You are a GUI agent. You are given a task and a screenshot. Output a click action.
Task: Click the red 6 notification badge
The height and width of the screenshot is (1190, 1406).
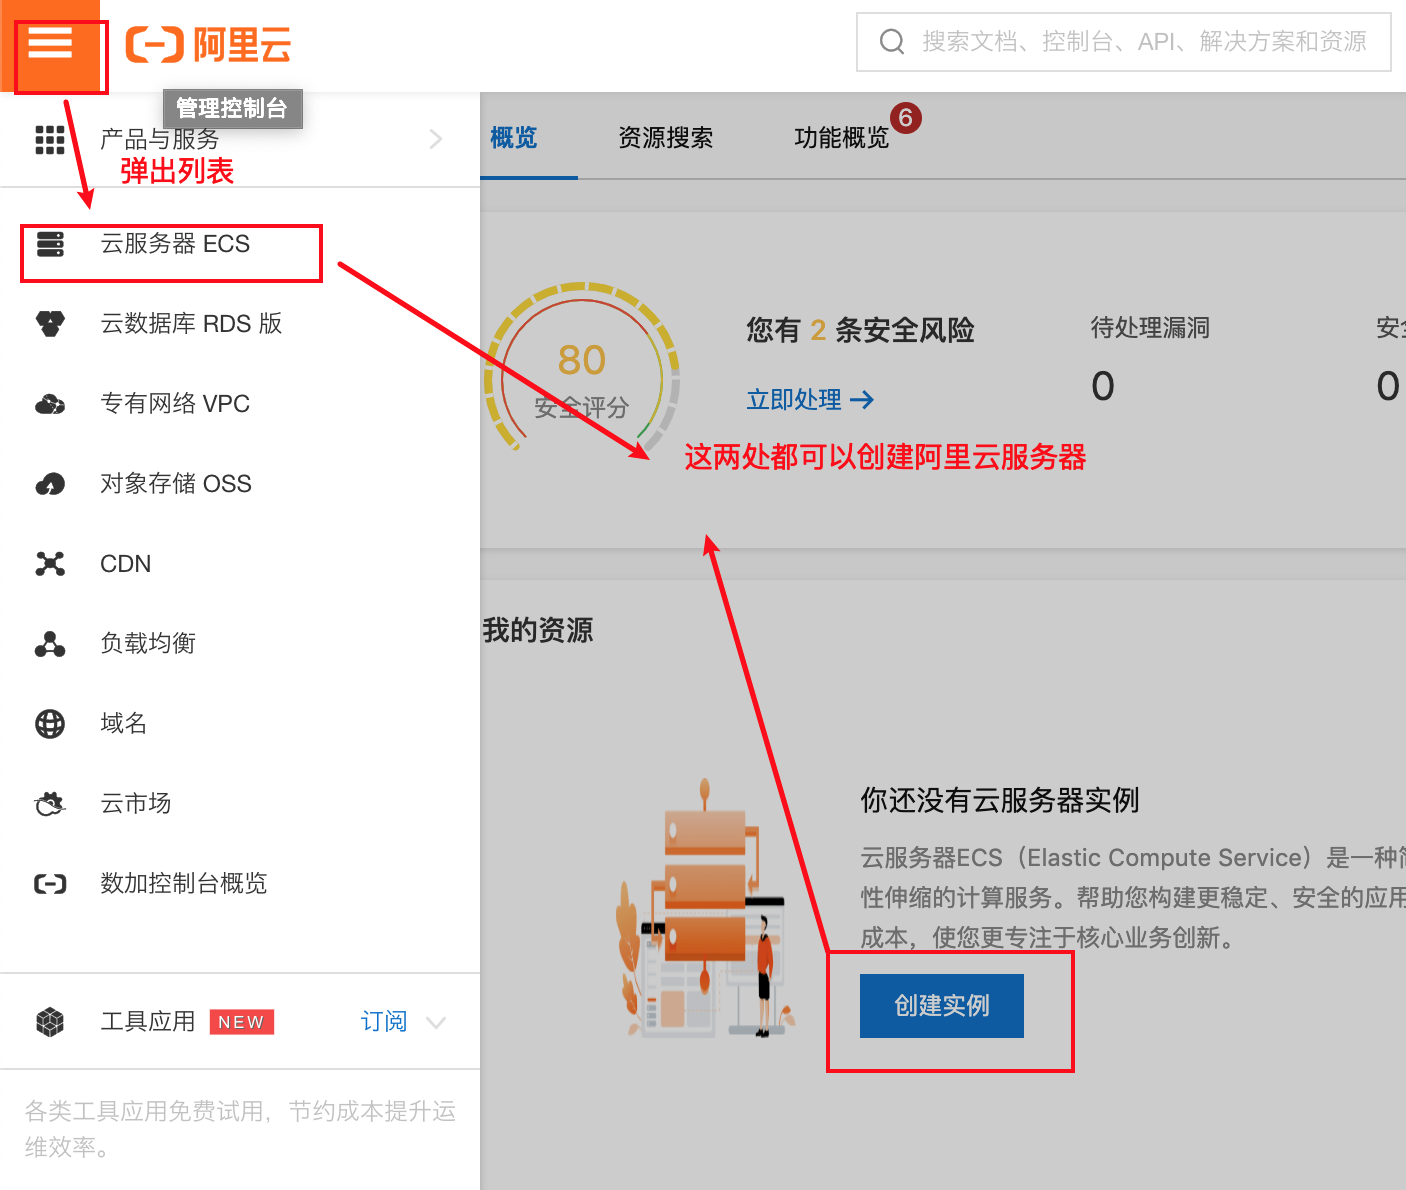pyautogui.click(x=906, y=118)
